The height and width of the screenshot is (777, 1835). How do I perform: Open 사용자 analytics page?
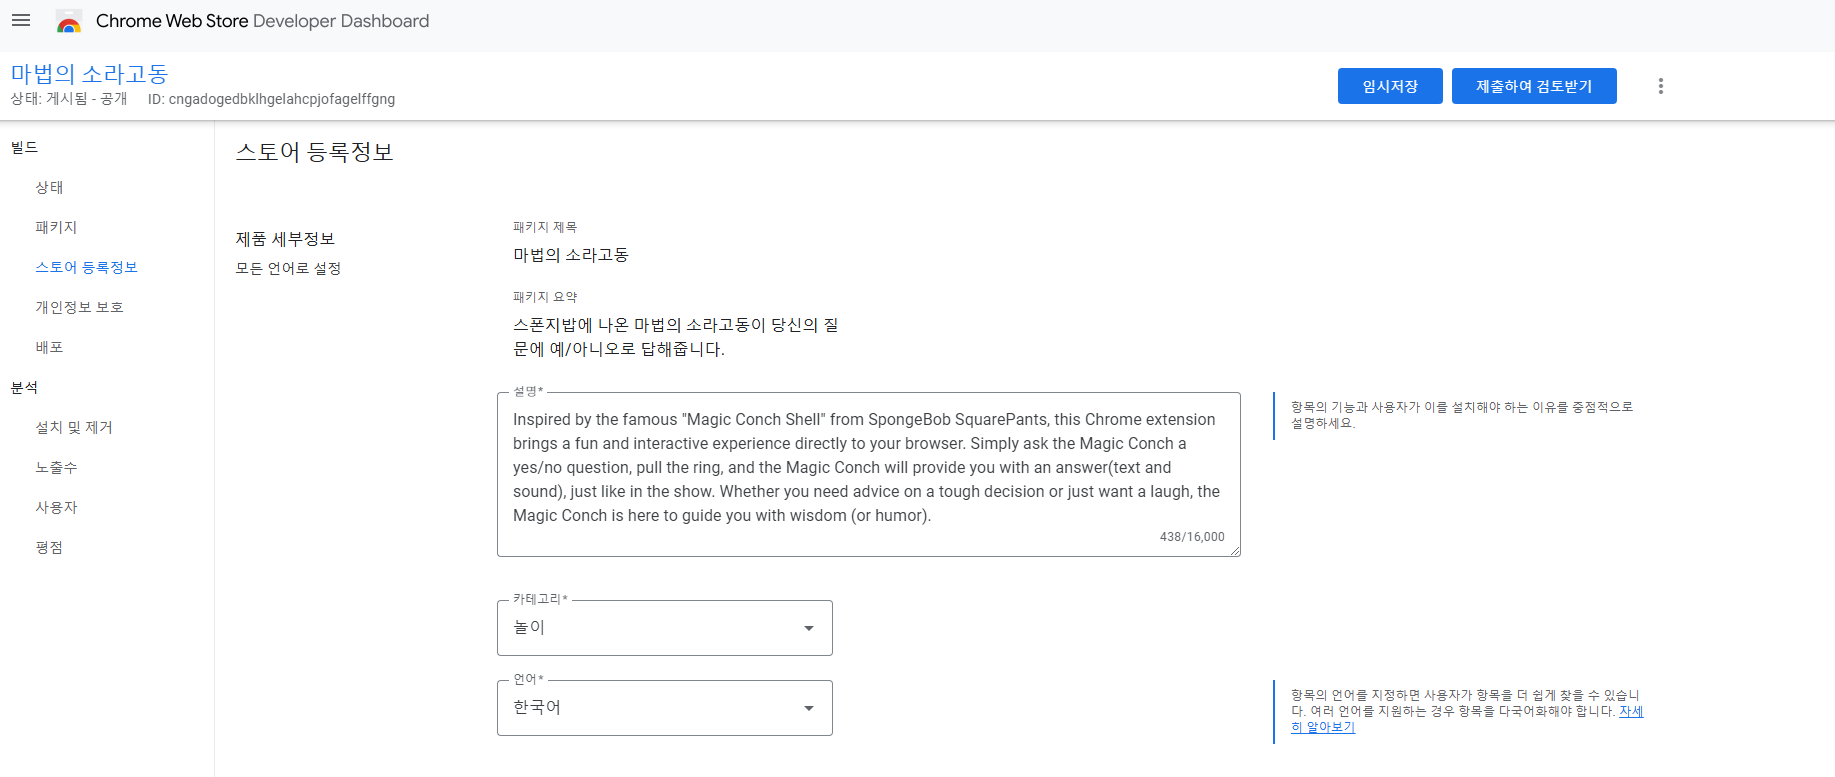[56, 507]
